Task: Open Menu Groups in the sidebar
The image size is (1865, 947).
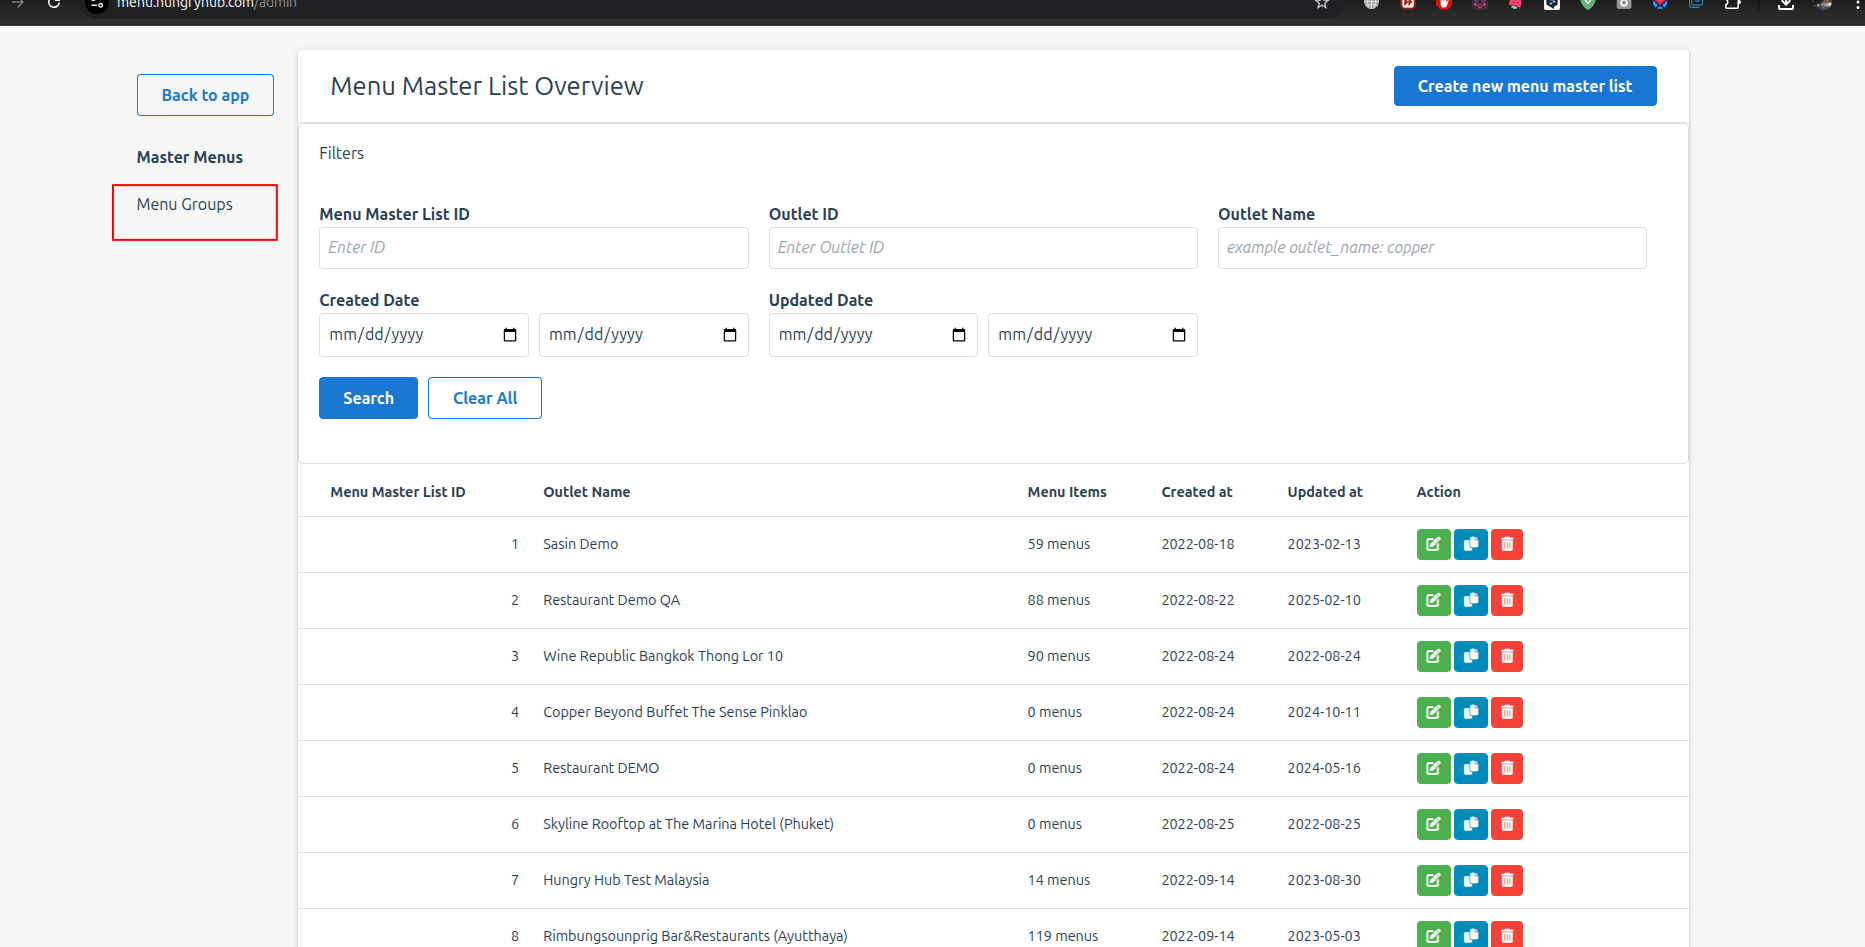Action: pyautogui.click(x=185, y=205)
